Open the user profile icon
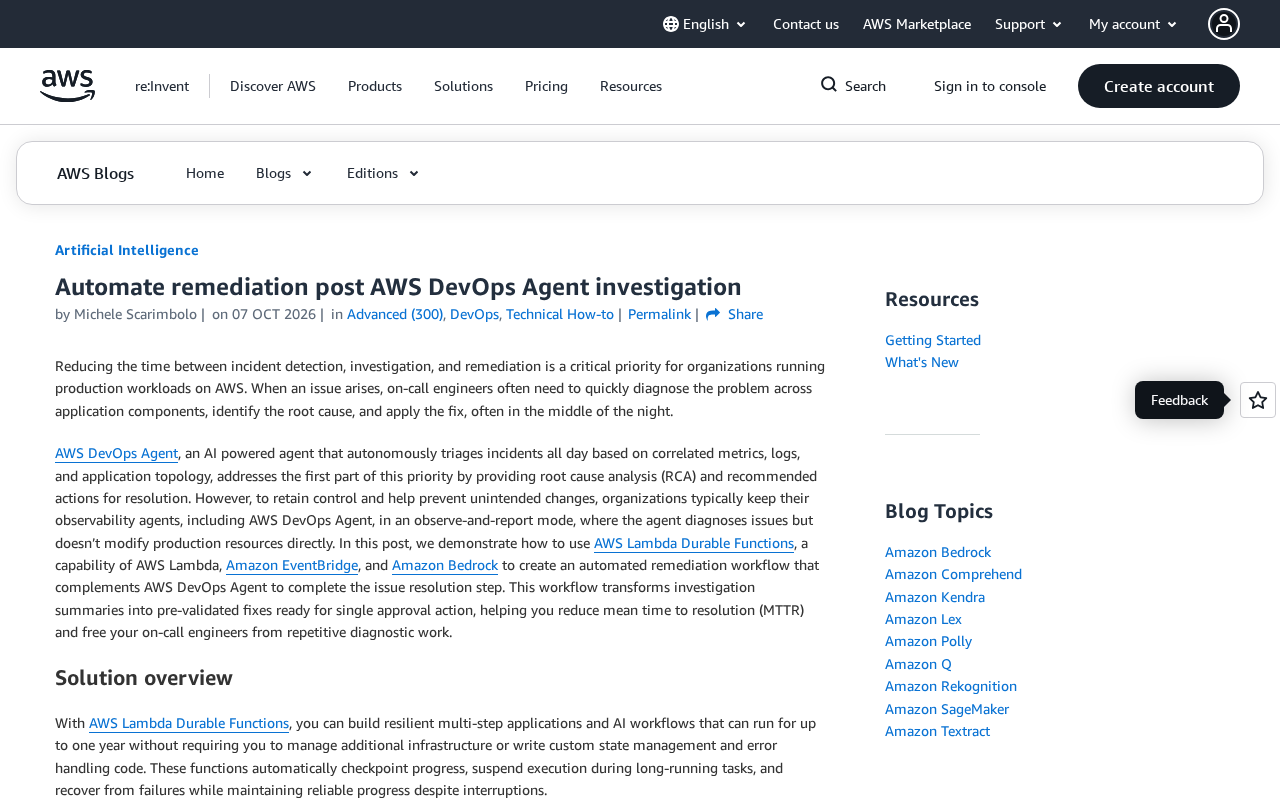 click(1224, 24)
